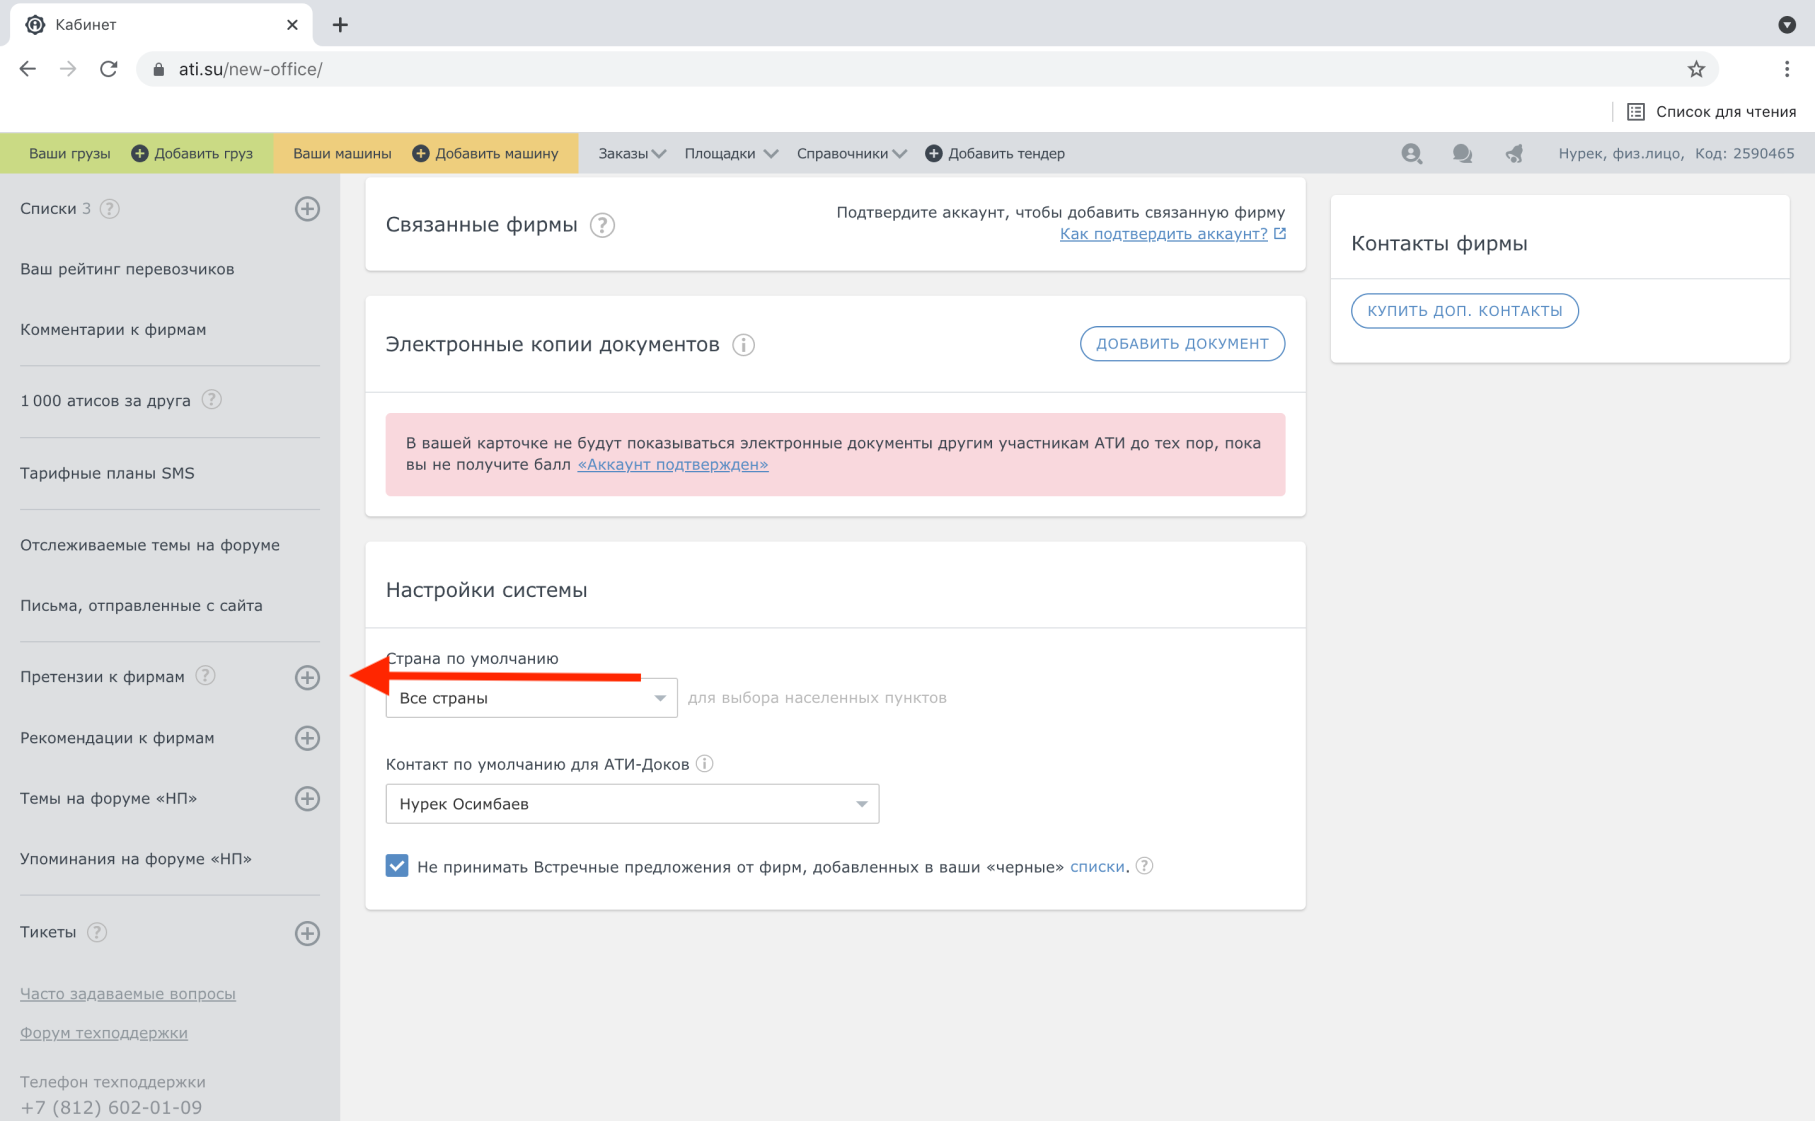Open Ваши машины section

pyautogui.click(x=342, y=153)
